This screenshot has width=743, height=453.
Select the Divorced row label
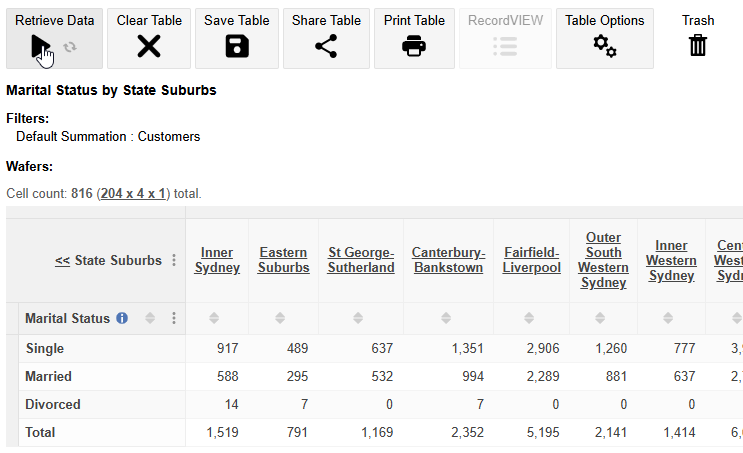[x=53, y=405]
